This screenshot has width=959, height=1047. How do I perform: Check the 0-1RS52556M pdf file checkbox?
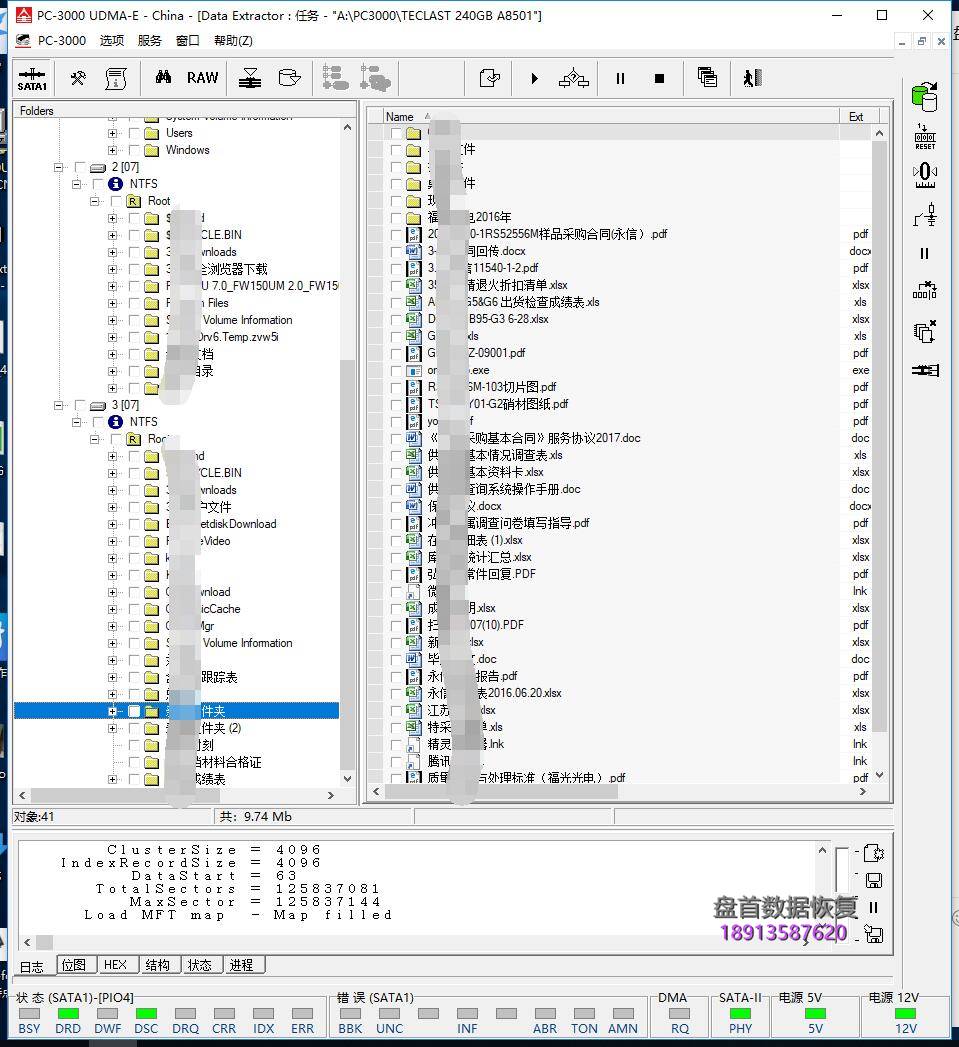click(396, 234)
